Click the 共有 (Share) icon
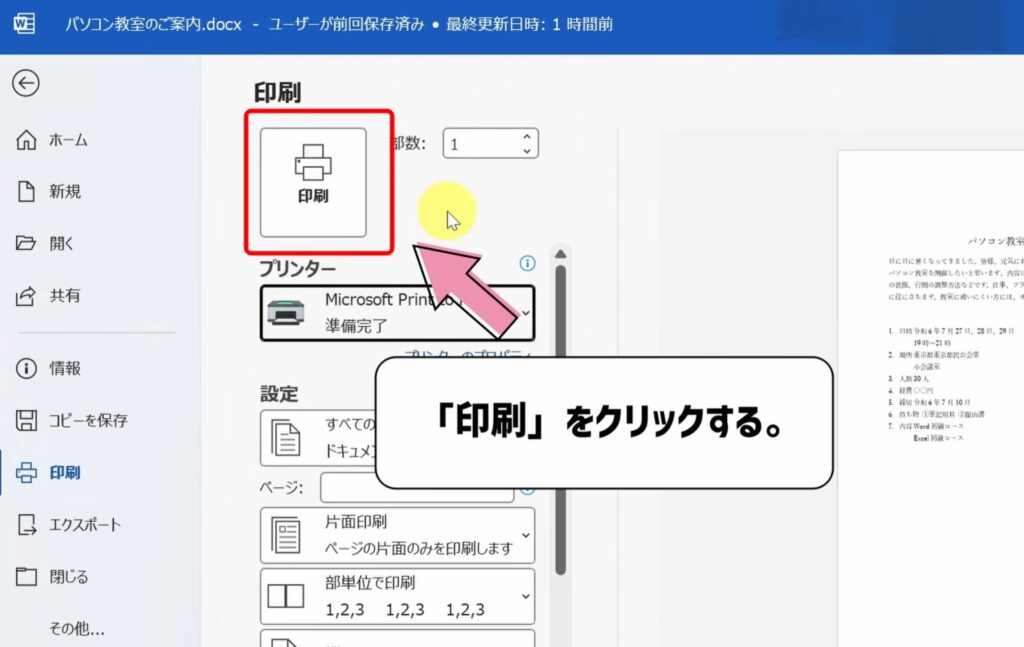 pos(39,295)
